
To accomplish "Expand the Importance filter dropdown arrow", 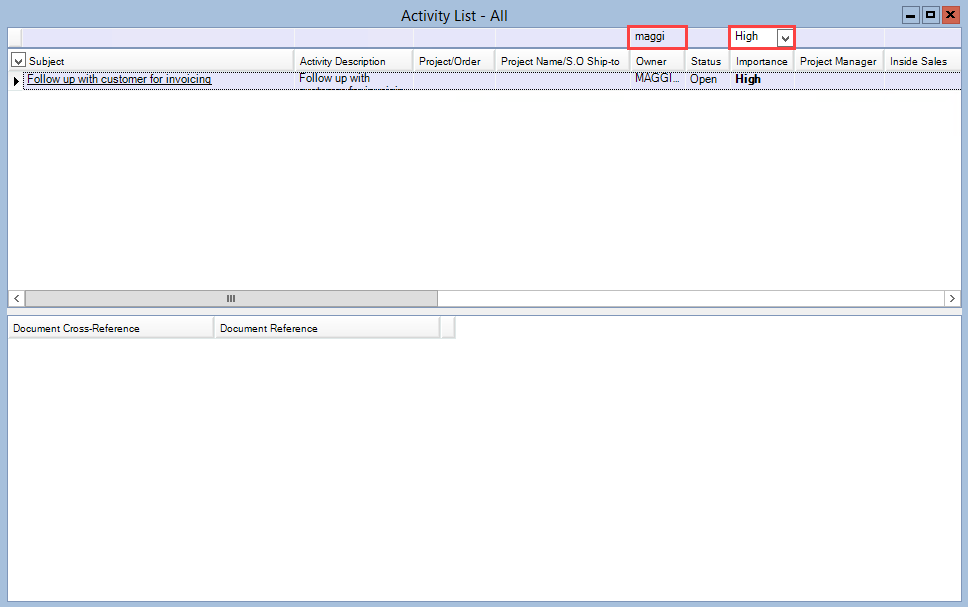I will point(785,38).
